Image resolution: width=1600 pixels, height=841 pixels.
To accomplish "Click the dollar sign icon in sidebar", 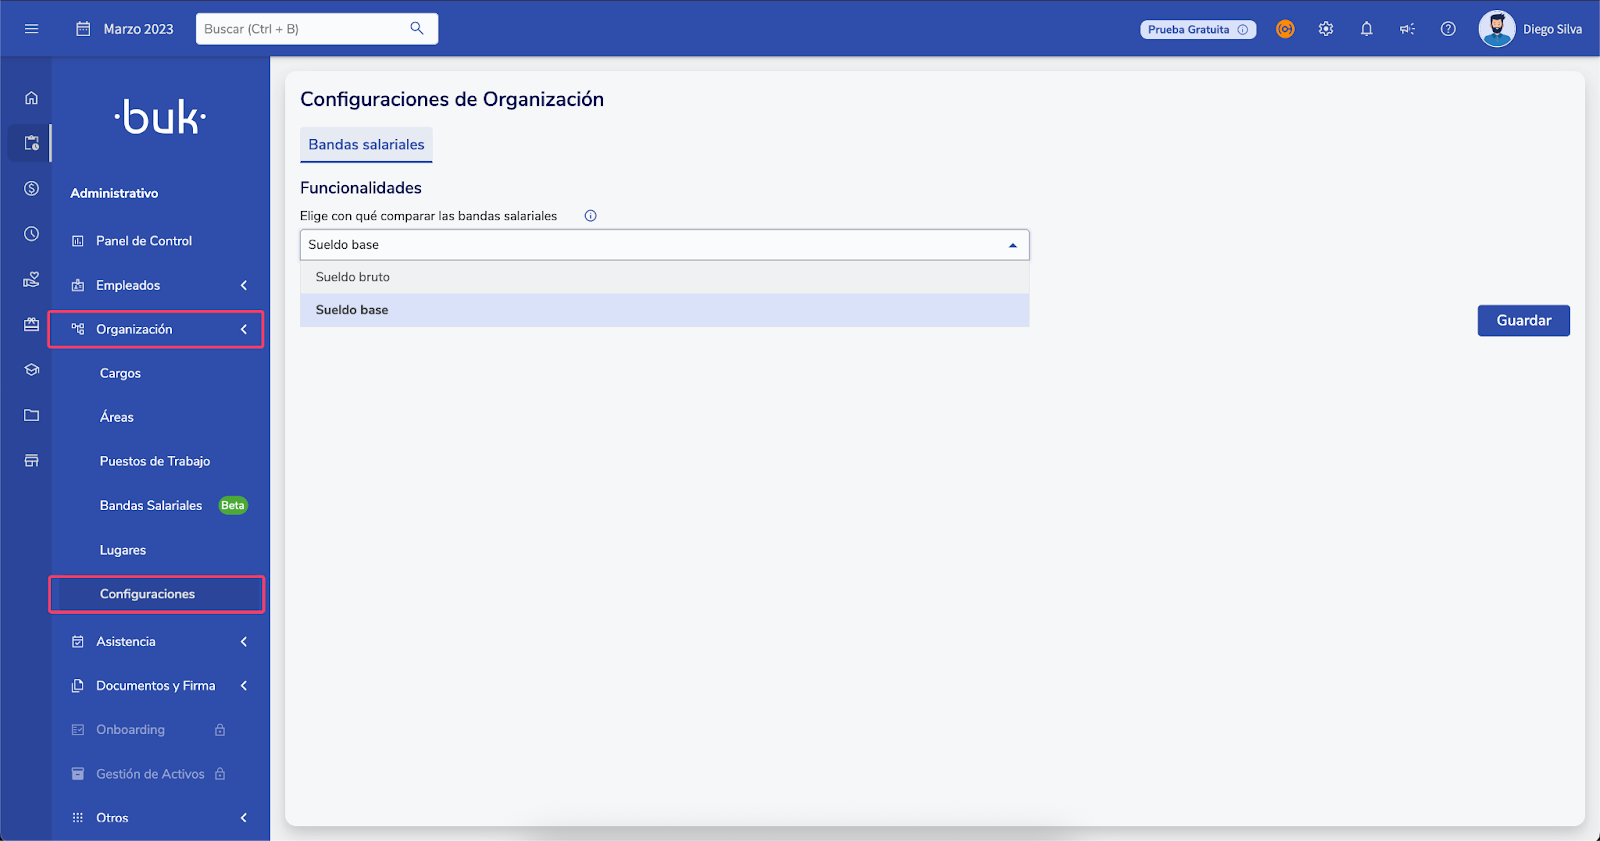I will pos(31,189).
